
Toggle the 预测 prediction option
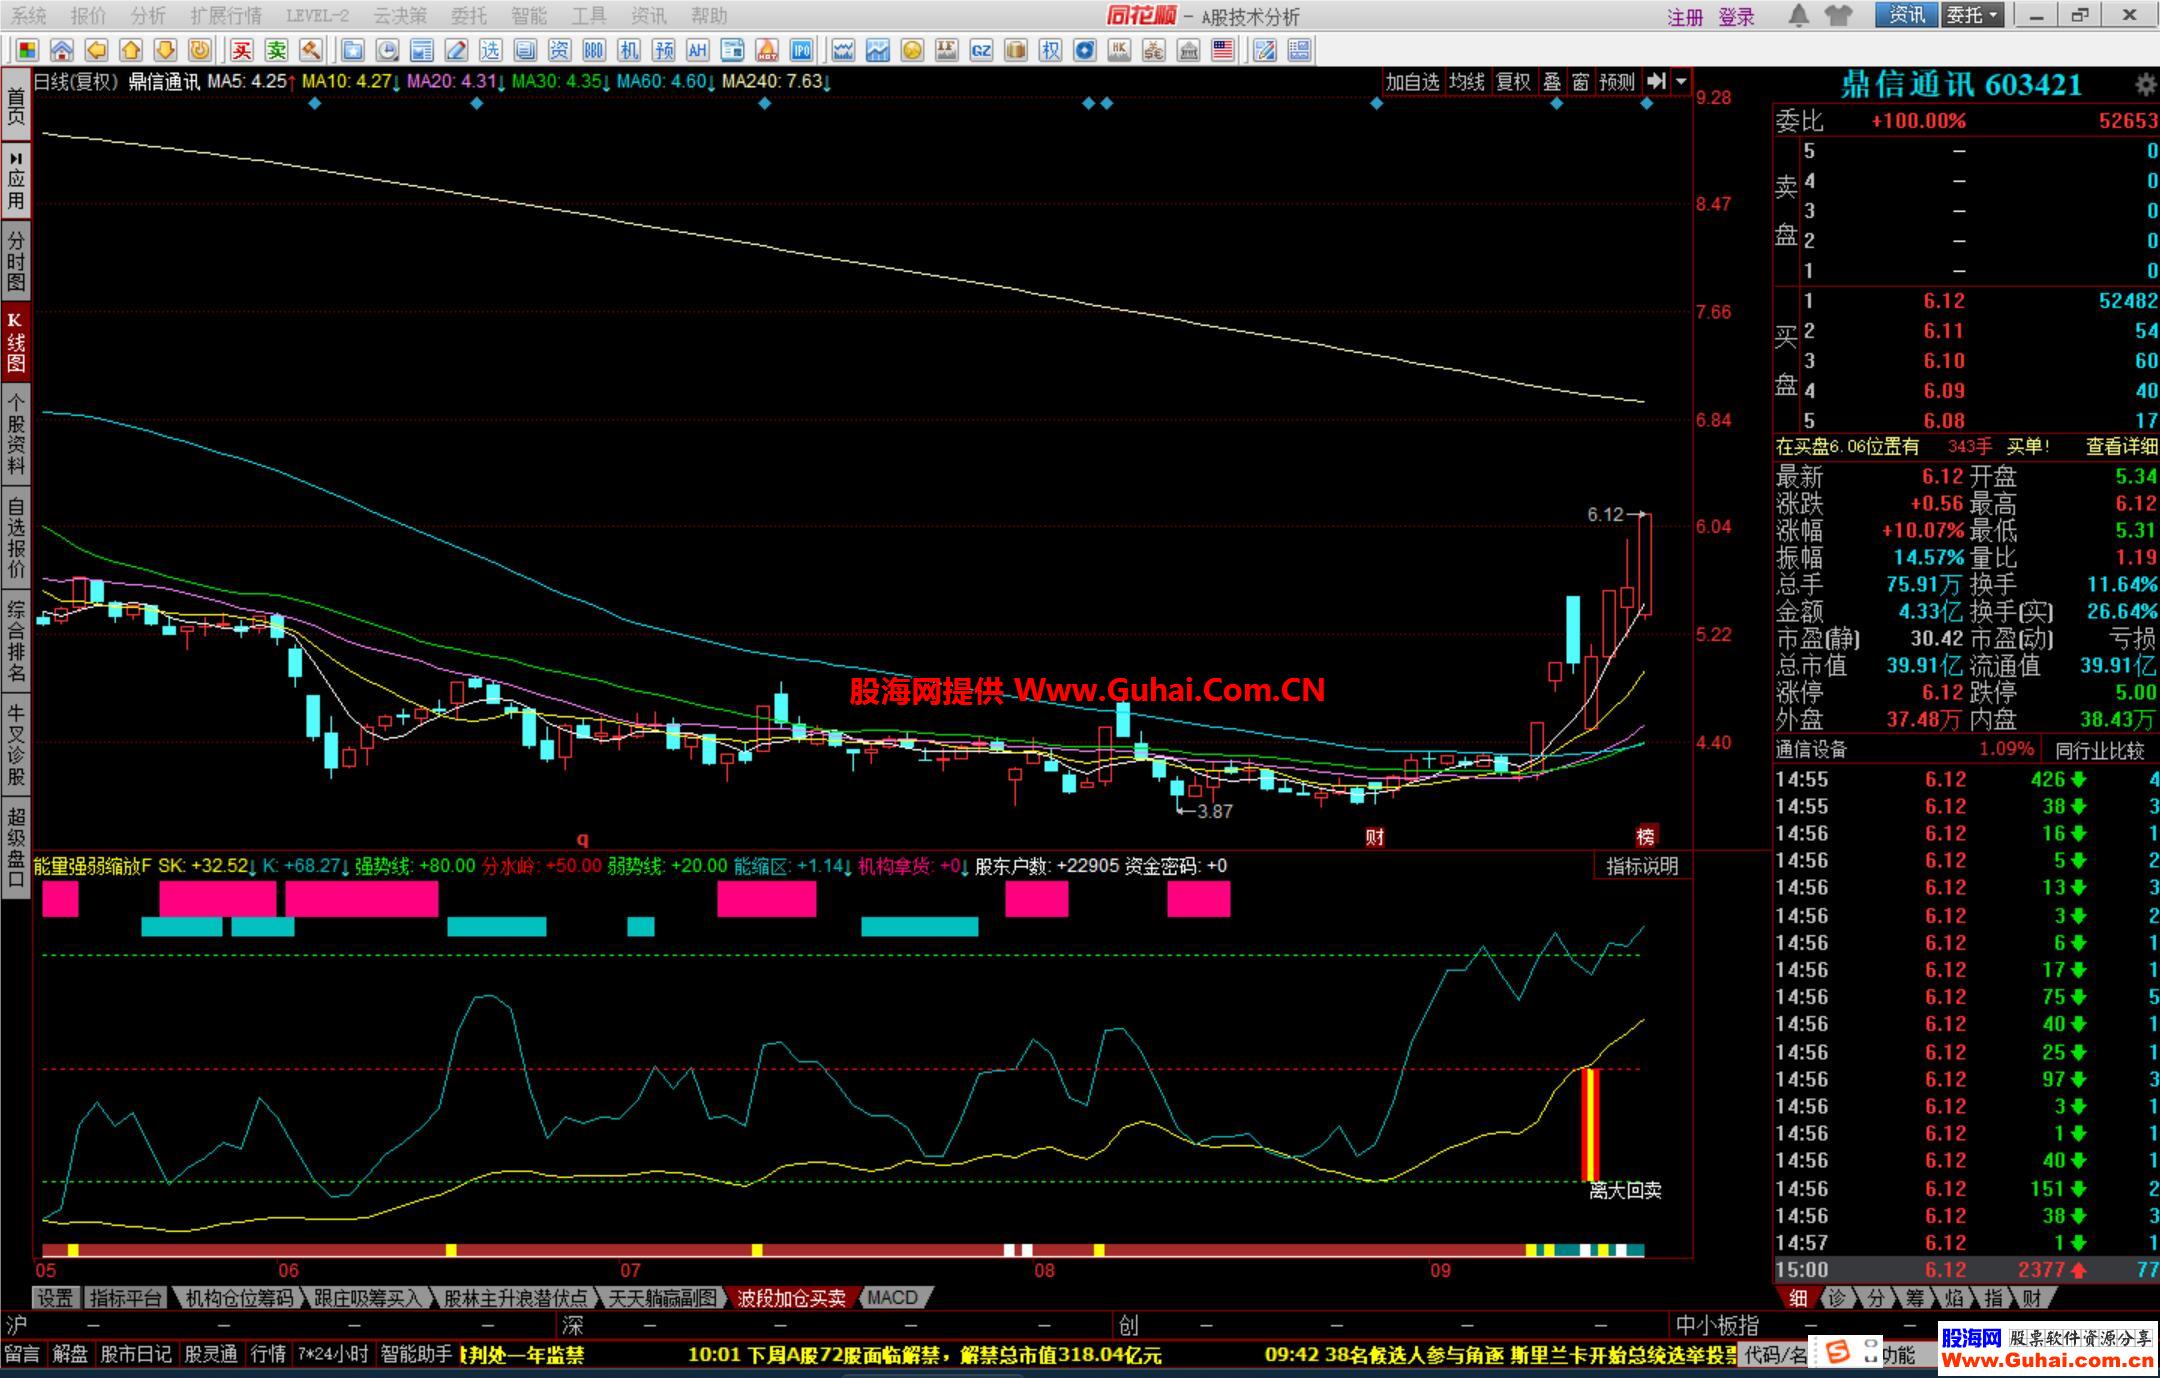[x=1617, y=82]
